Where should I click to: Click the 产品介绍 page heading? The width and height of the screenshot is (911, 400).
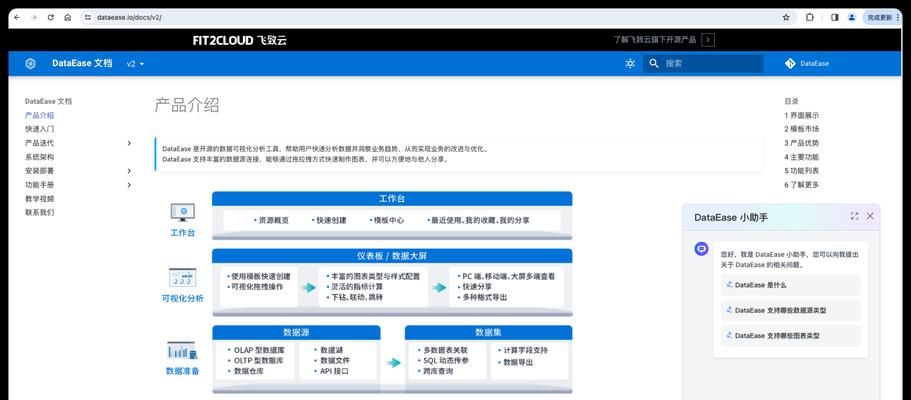point(186,105)
